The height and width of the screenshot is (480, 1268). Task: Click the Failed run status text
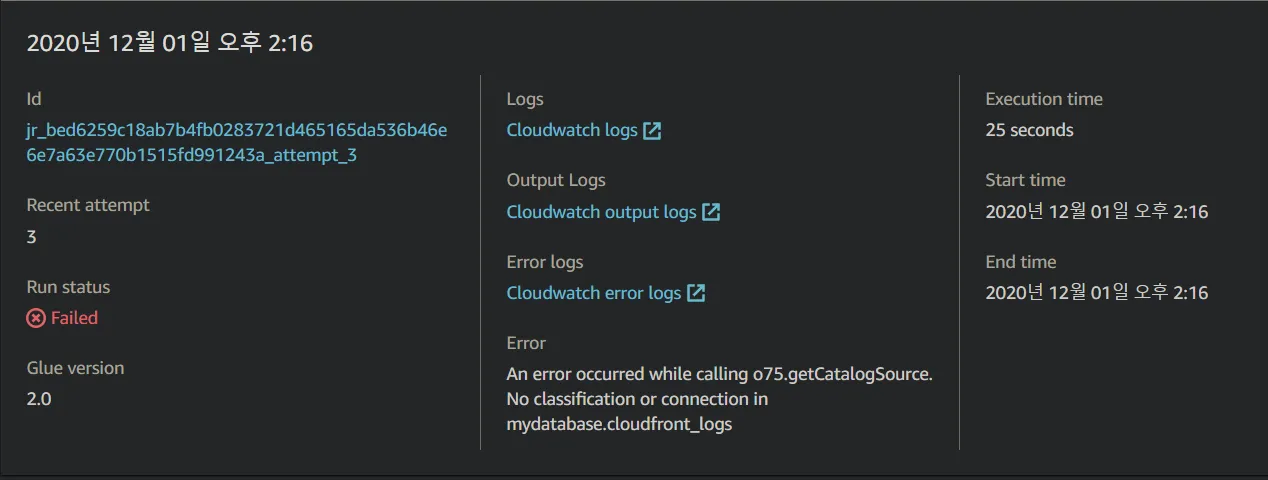75,318
